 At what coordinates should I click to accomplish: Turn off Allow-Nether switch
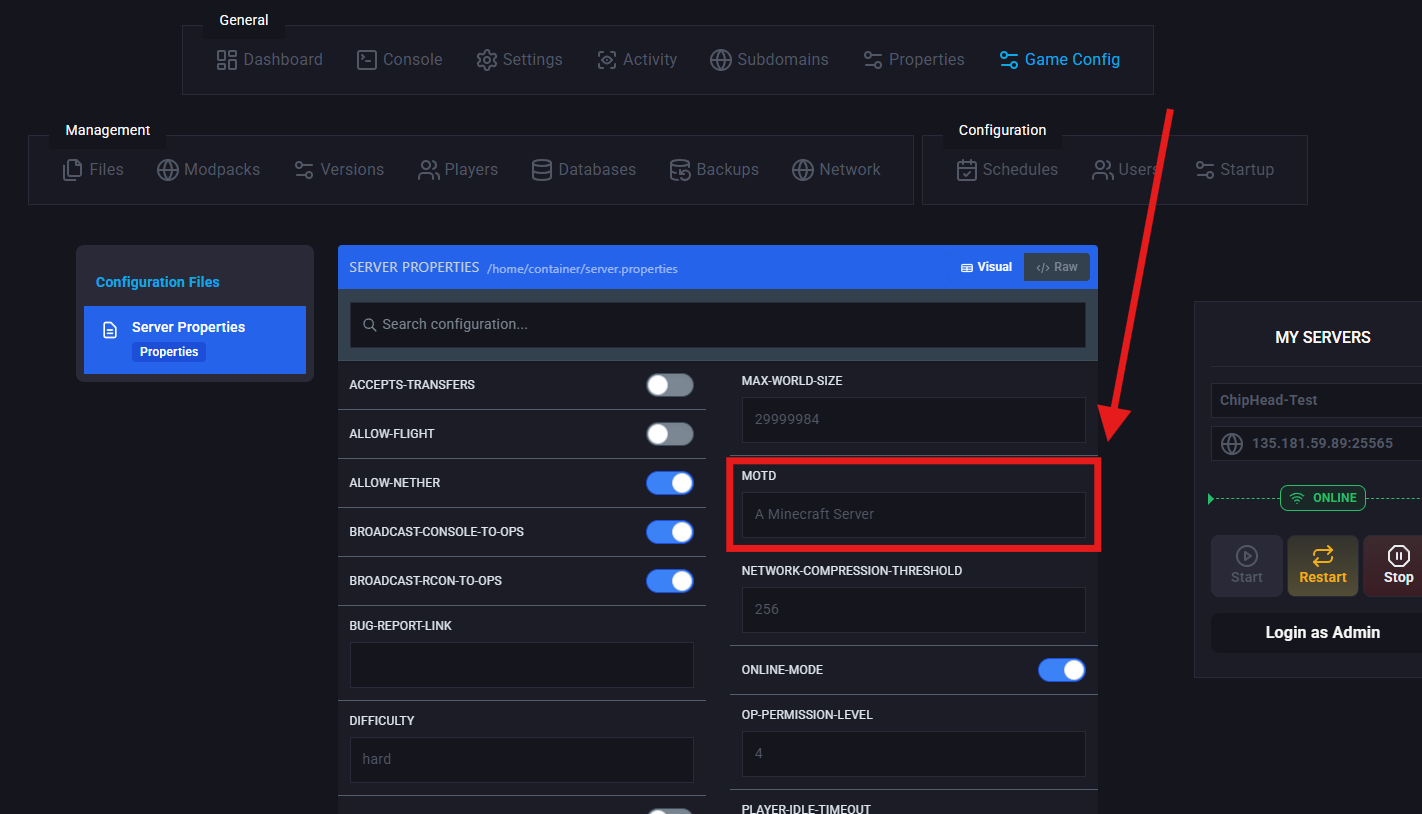(669, 483)
